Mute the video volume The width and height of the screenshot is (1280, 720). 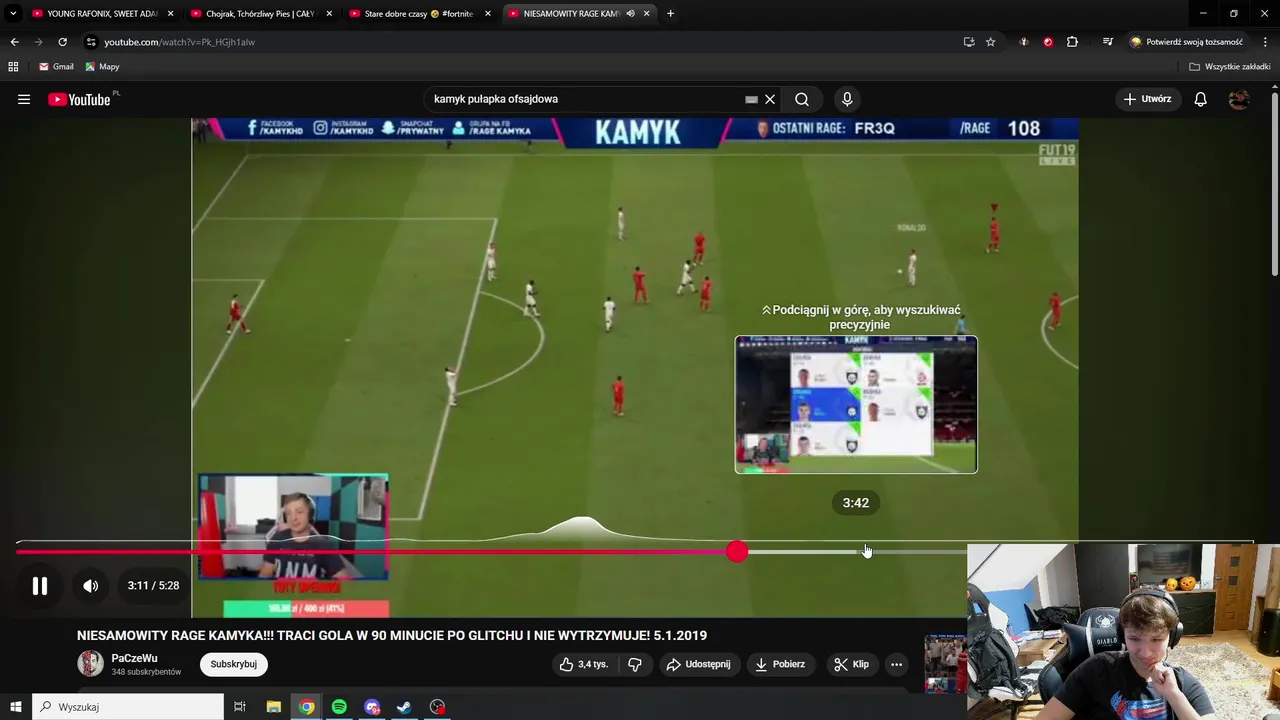coord(90,586)
